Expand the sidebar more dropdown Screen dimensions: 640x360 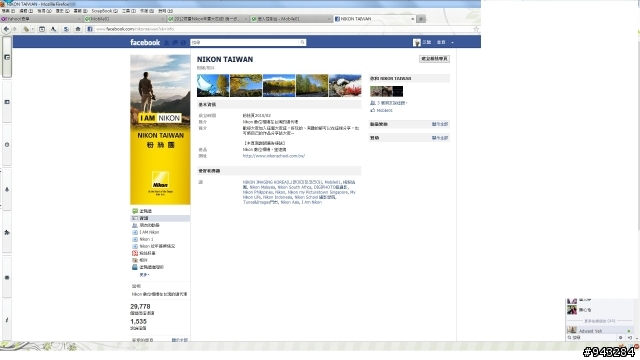click(x=144, y=275)
